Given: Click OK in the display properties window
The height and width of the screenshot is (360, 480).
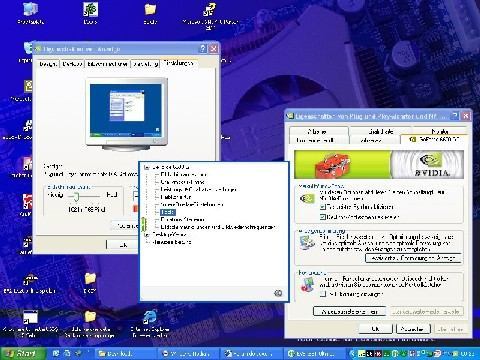Looking at the screenshot, I should (123, 245).
